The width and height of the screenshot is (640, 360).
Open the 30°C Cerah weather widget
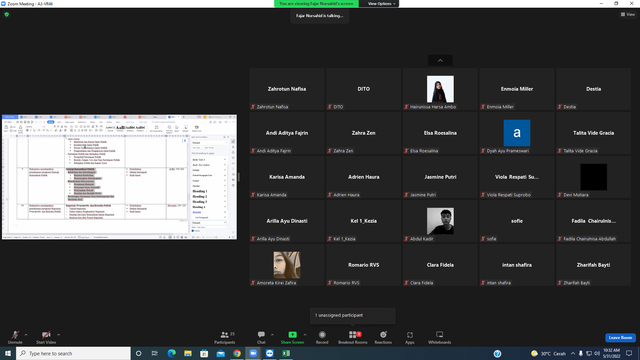pyautogui.click(x=548, y=353)
